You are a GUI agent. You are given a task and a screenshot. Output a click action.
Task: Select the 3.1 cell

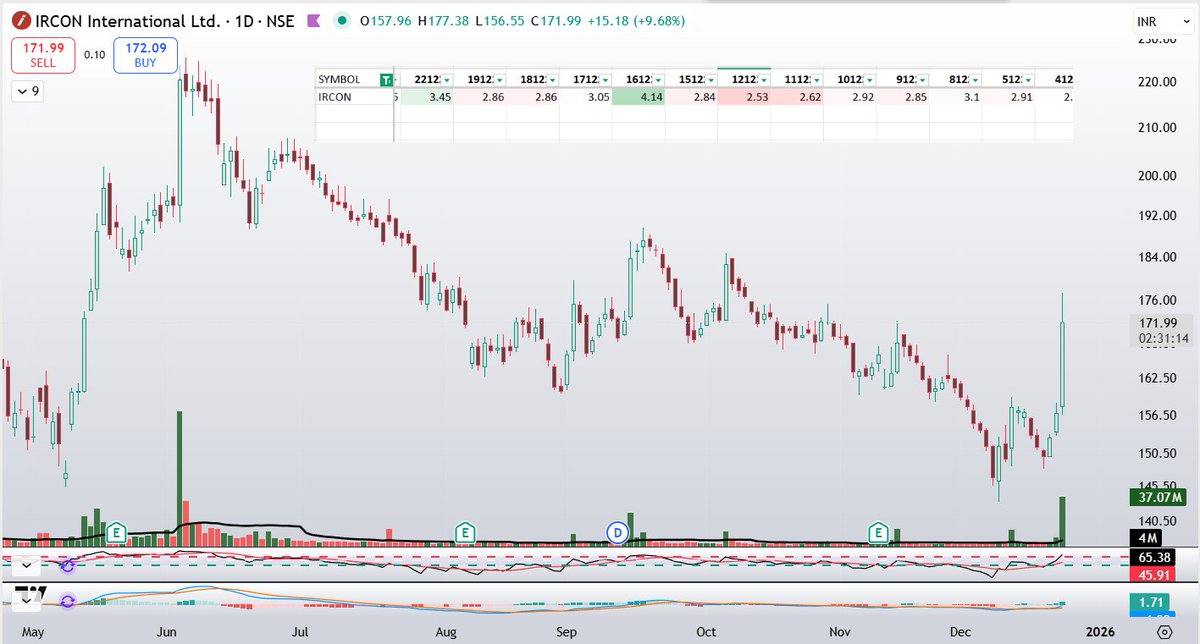(956, 97)
